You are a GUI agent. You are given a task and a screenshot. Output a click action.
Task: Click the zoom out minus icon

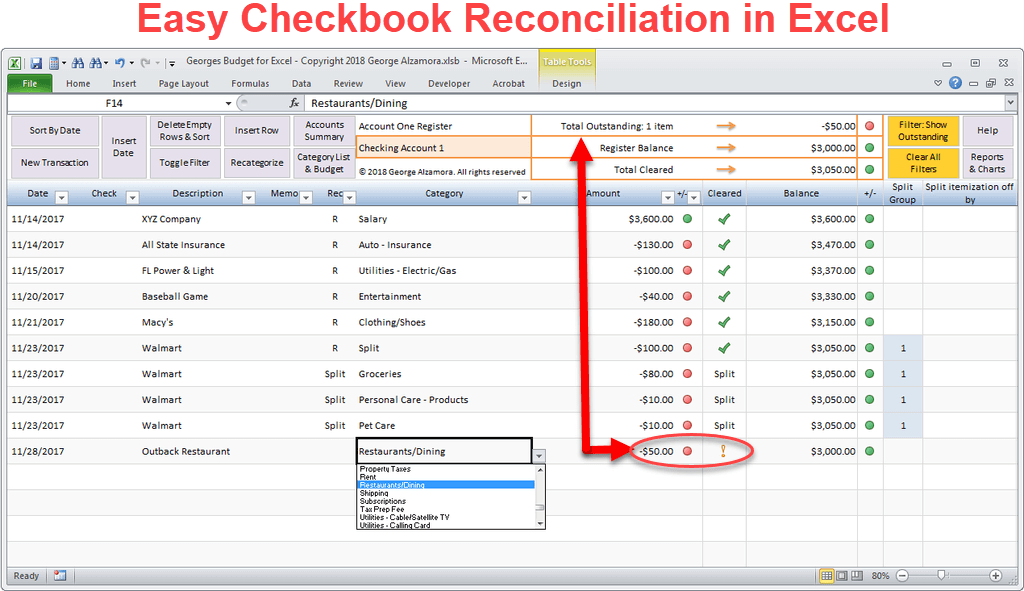point(902,576)
